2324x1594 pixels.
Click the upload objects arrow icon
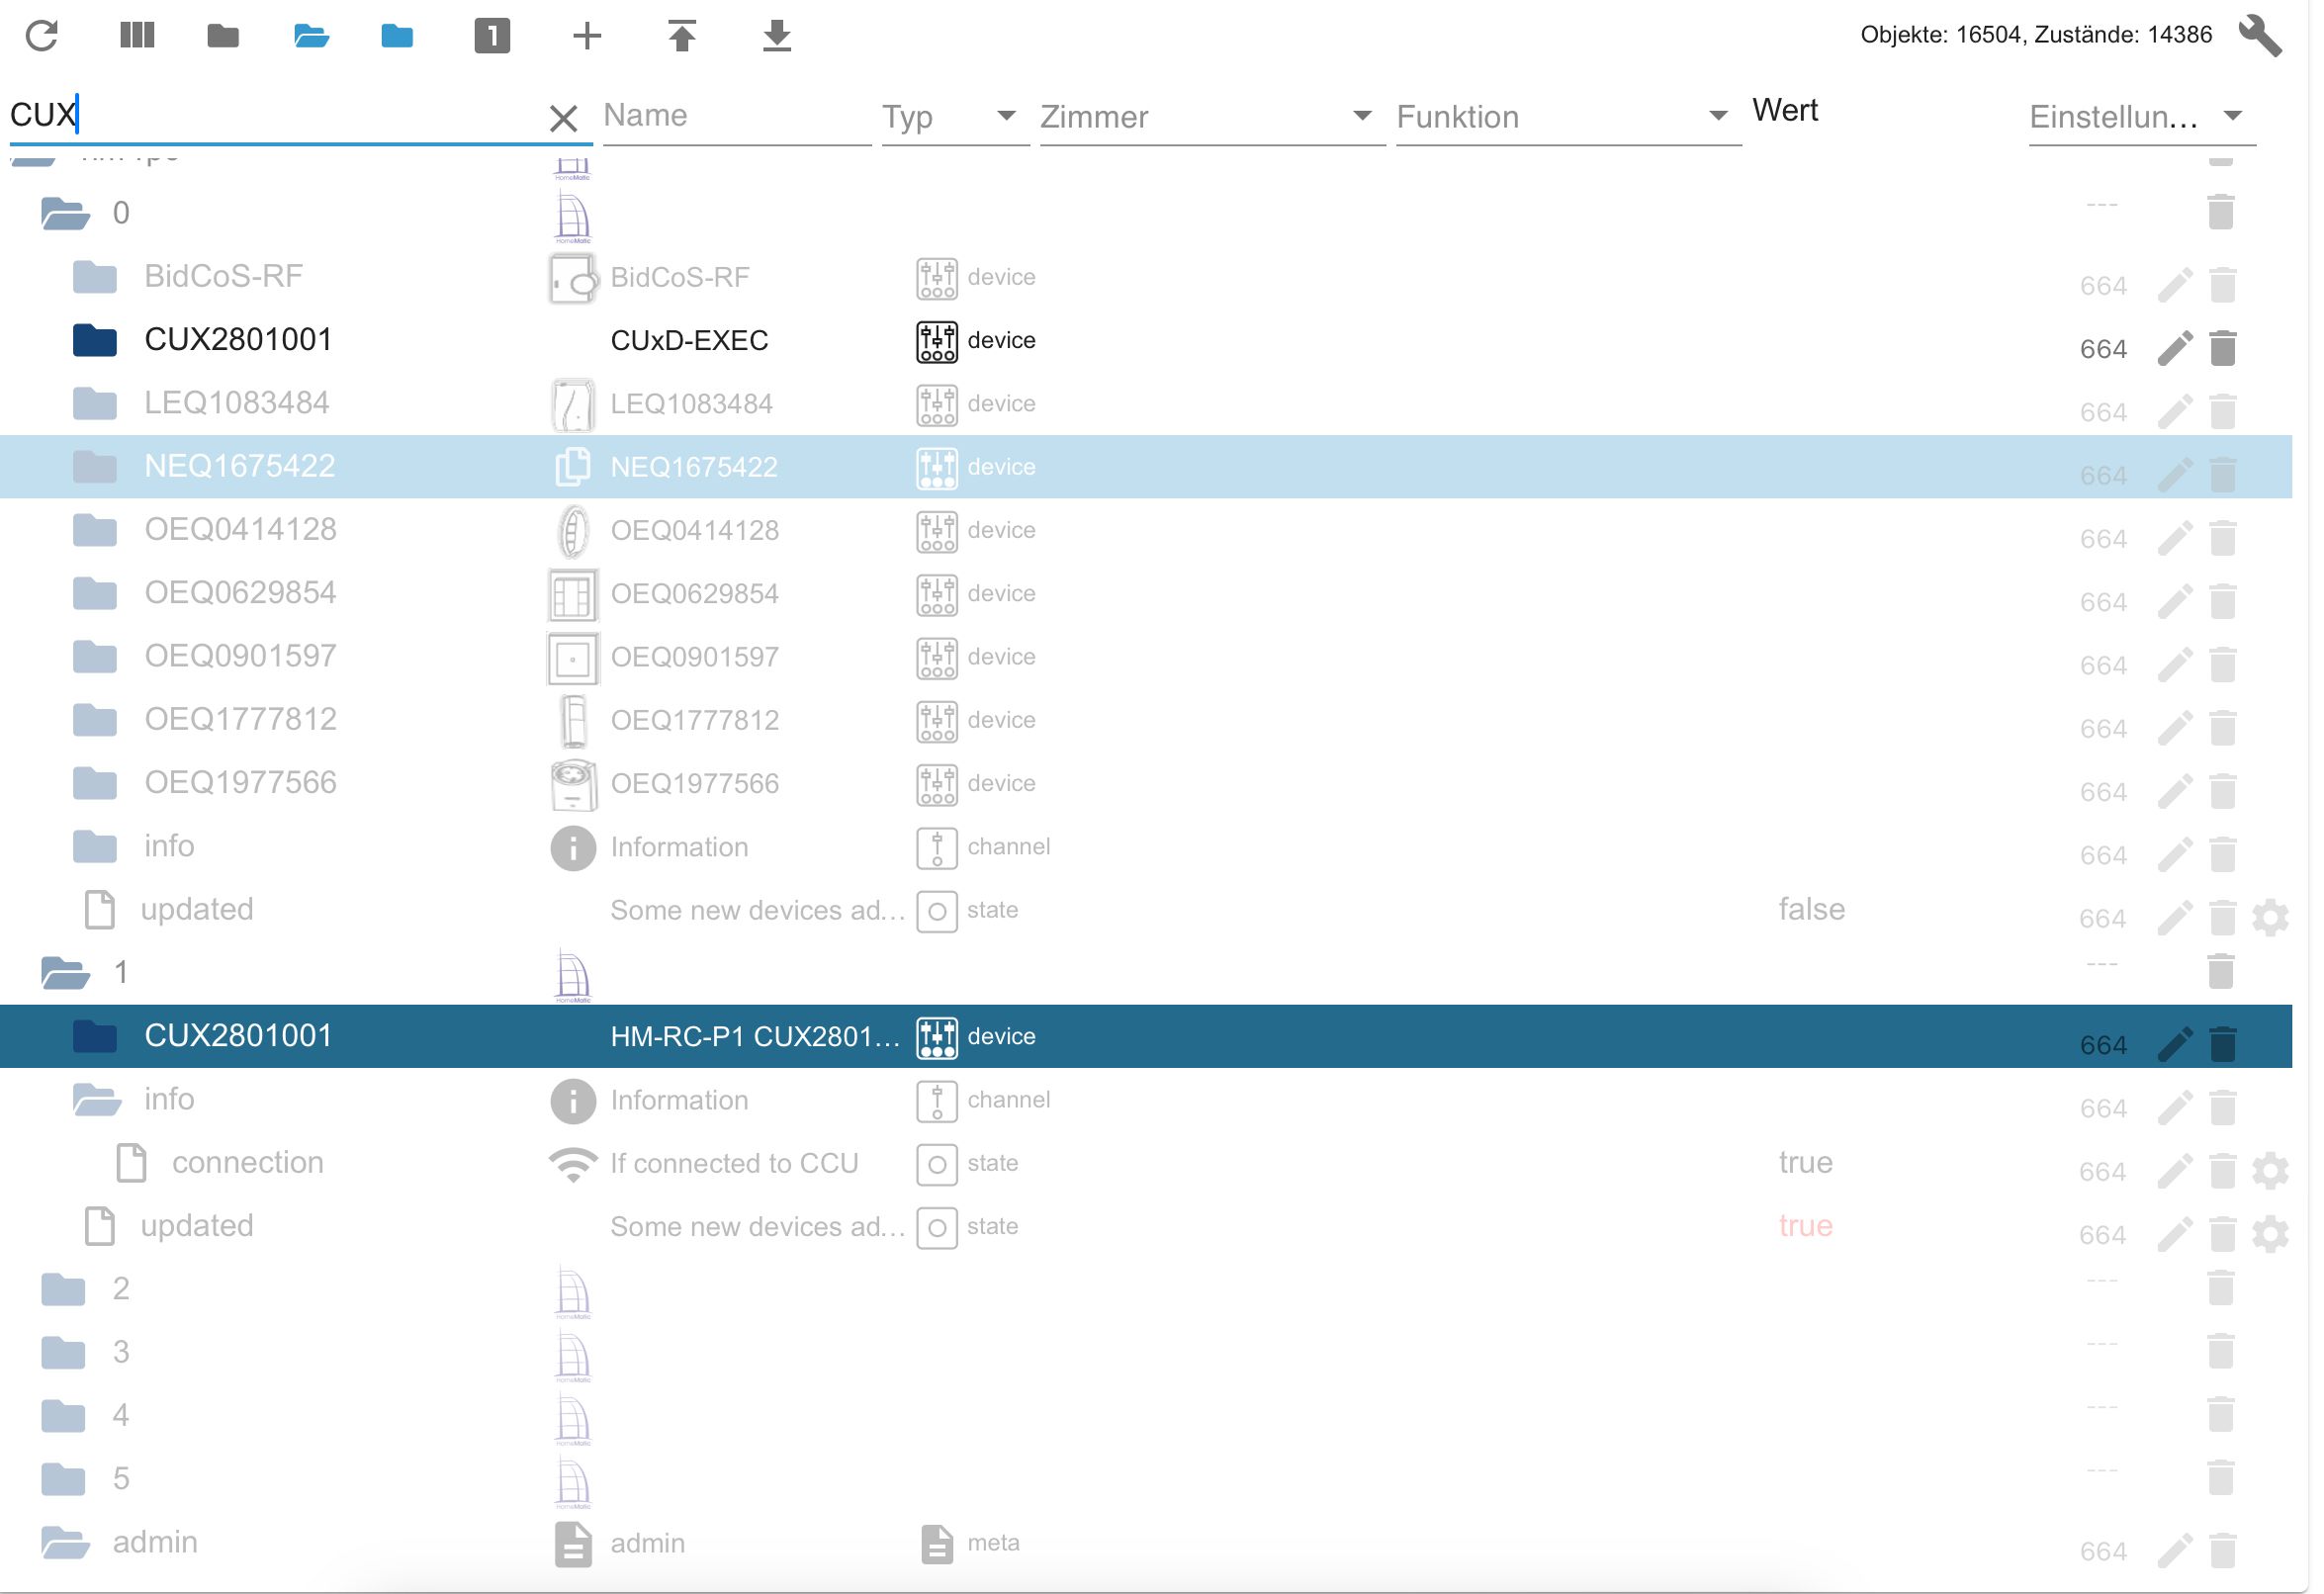click(682, 36)
